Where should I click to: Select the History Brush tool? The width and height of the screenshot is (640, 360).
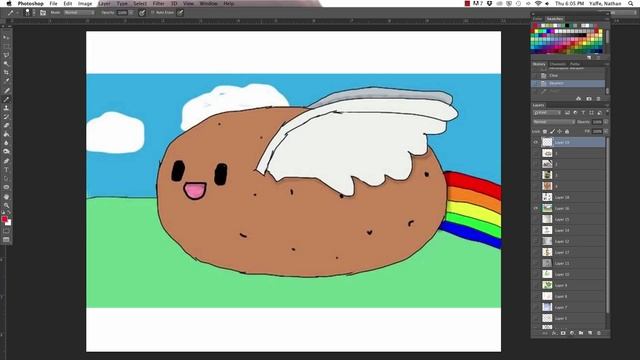coord(6,117)
